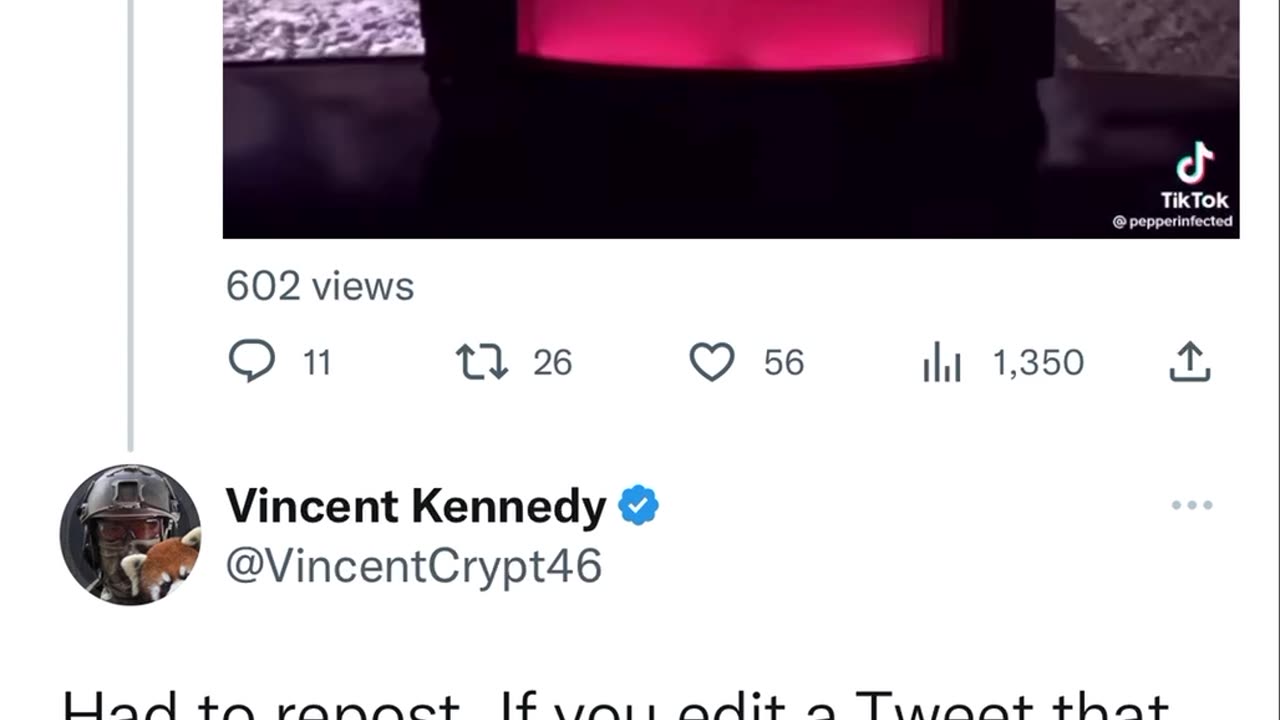The width and height of the screenshot is (1280, 720).
Task: Tap the 11 replies count
Action: [x=317, y=363]
